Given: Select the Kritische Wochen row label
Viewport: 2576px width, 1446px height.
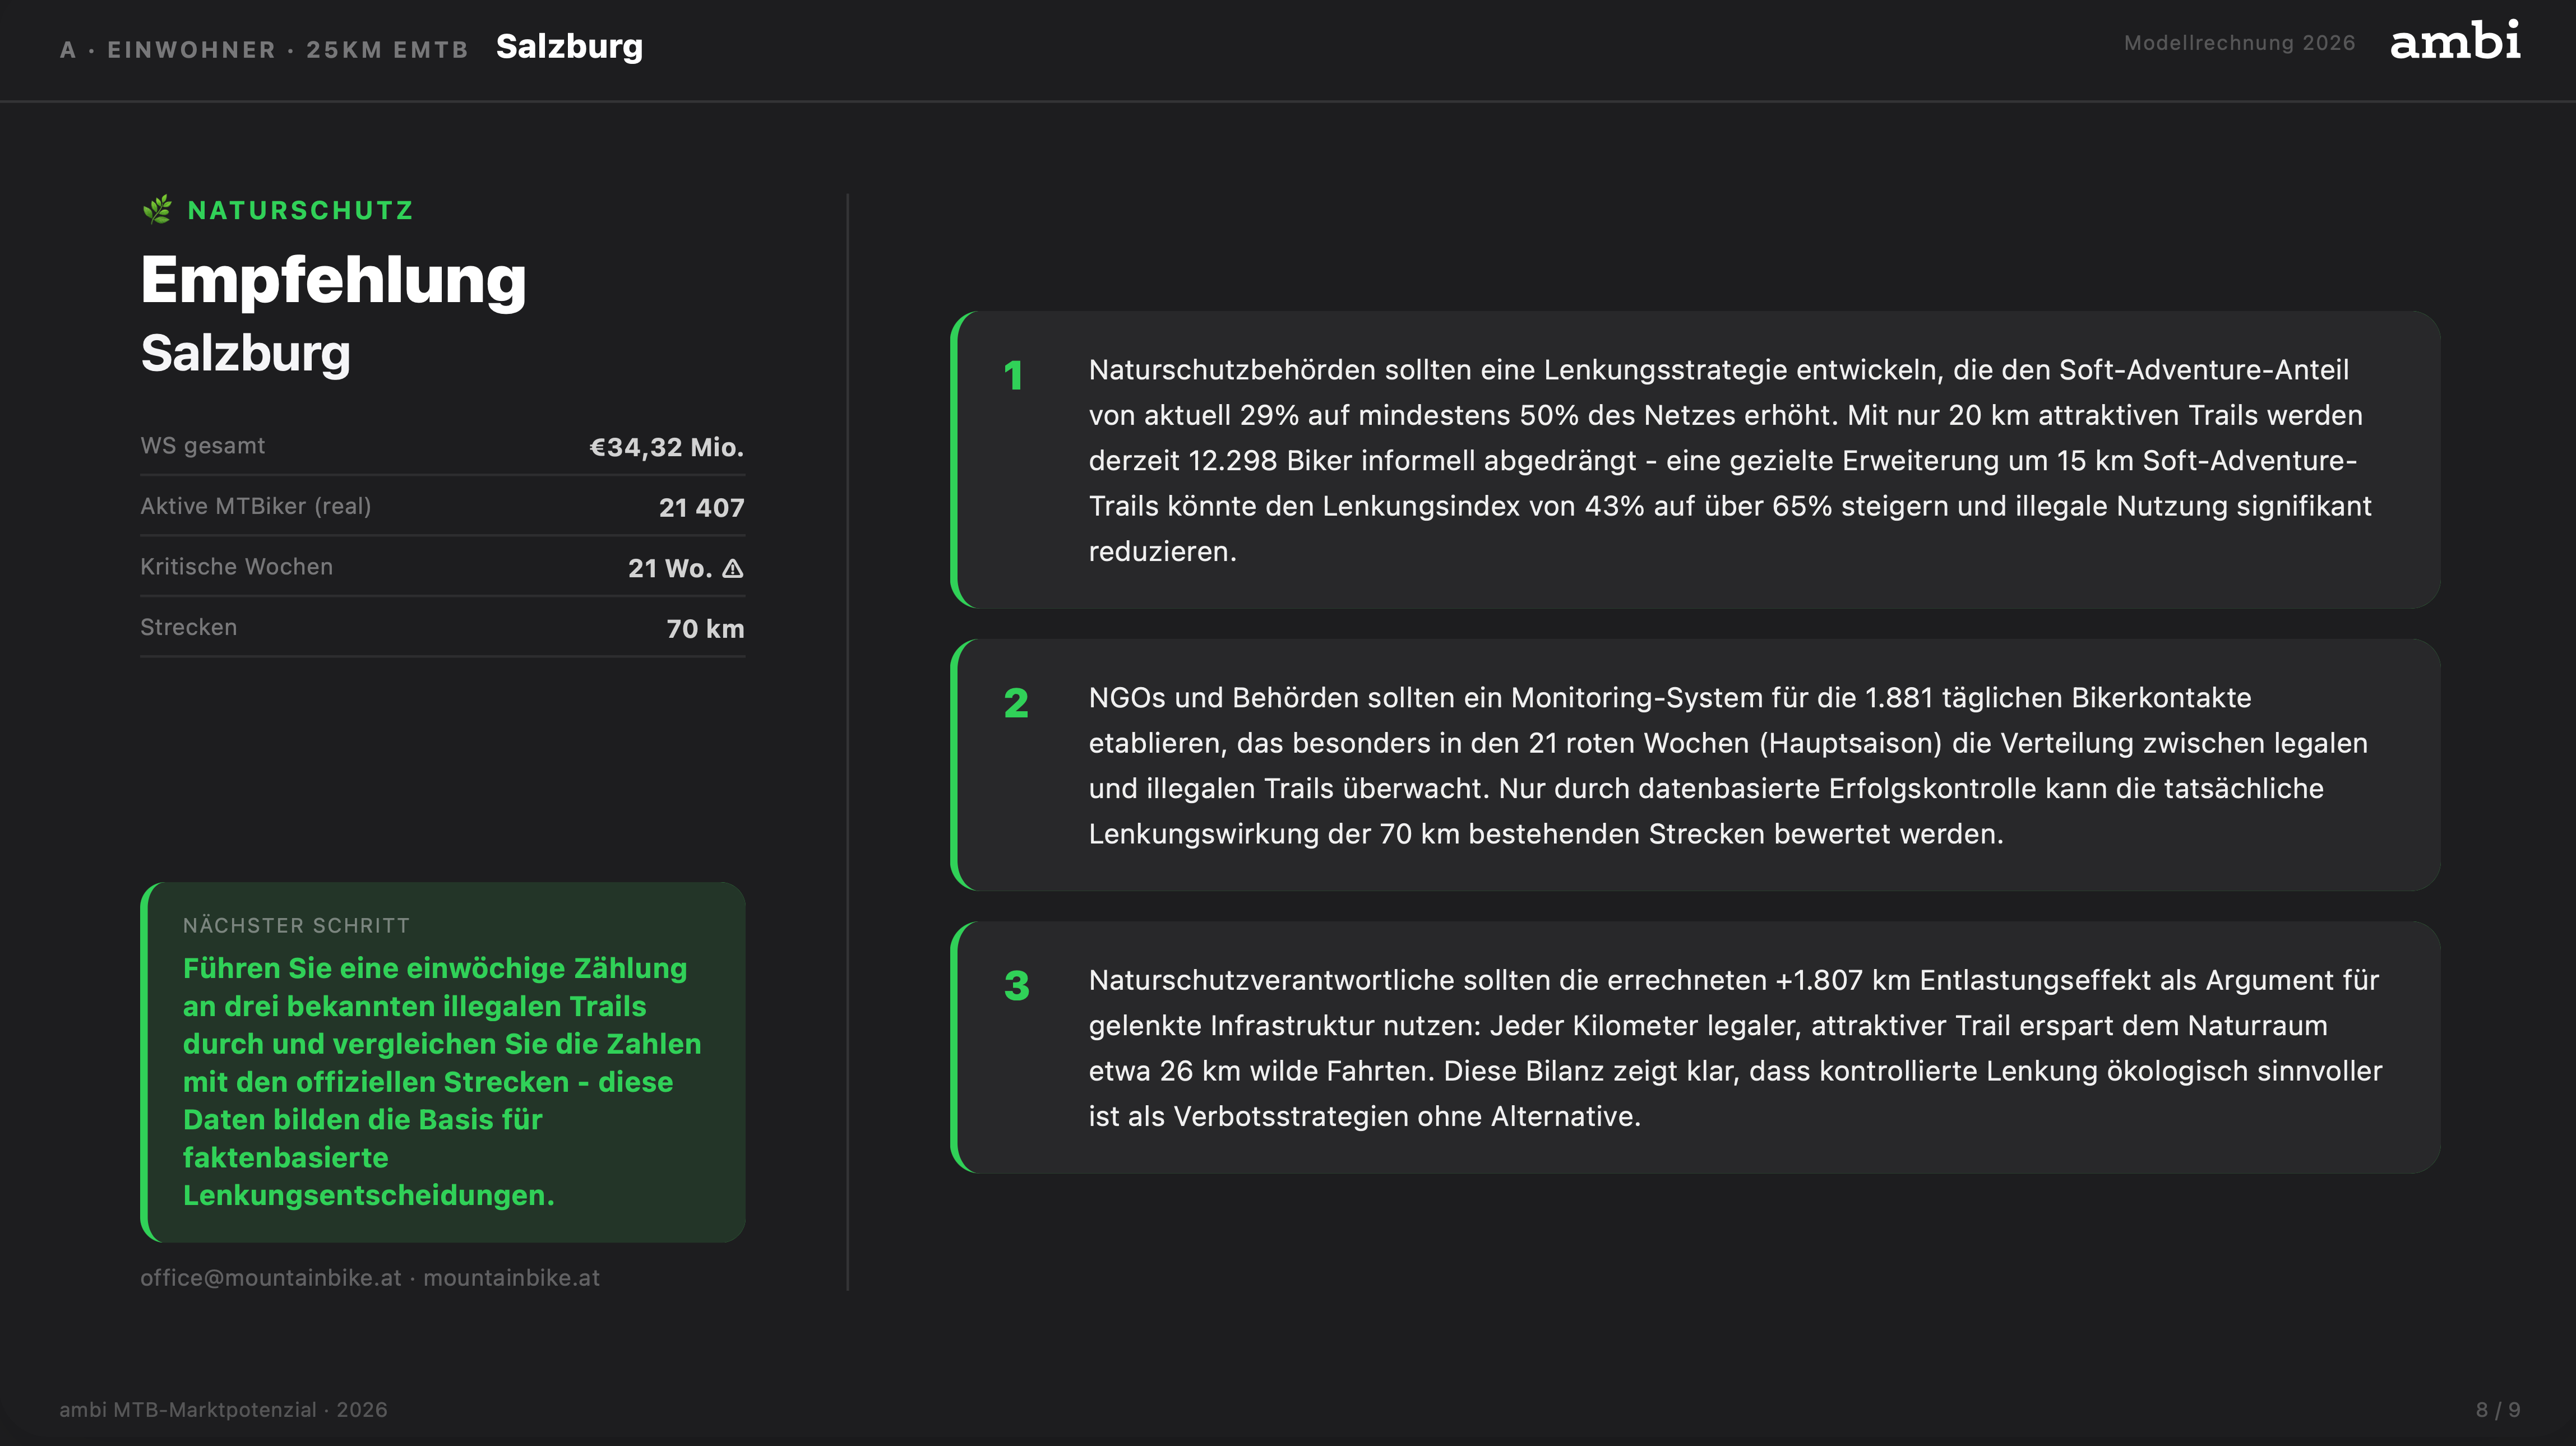Looking at the screenshot, I should point(236,567).
